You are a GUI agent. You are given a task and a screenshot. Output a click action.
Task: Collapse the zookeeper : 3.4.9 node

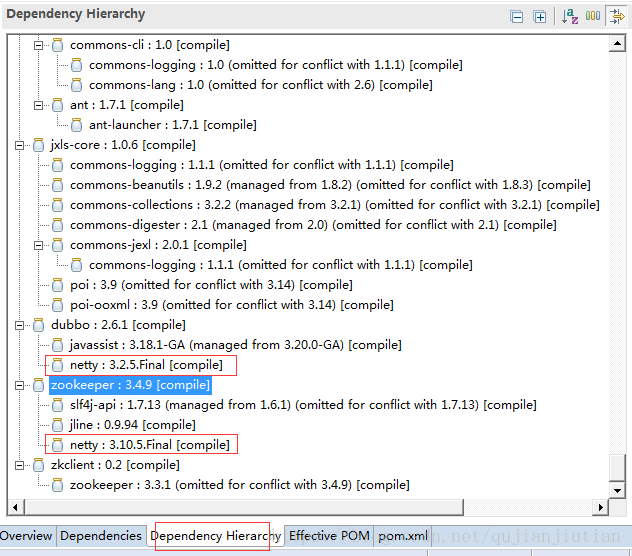19,385
